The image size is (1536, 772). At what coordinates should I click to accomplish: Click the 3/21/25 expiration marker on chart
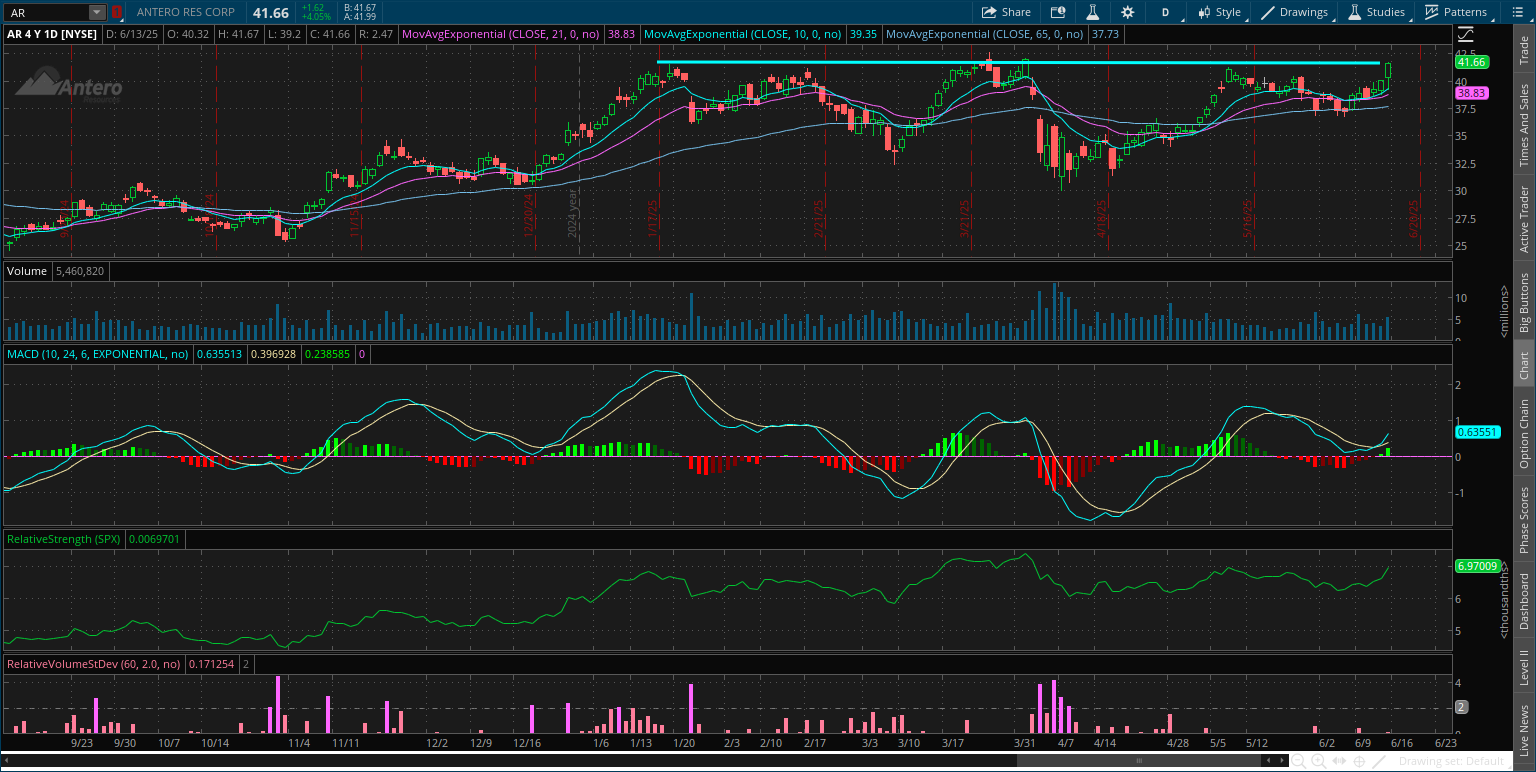(966, 221)
